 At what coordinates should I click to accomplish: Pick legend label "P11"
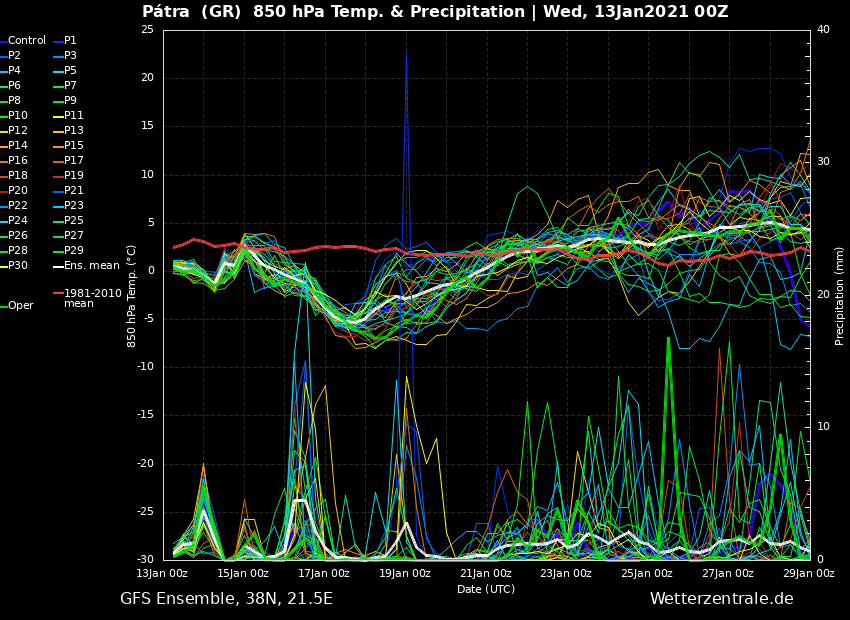(69, 115)
